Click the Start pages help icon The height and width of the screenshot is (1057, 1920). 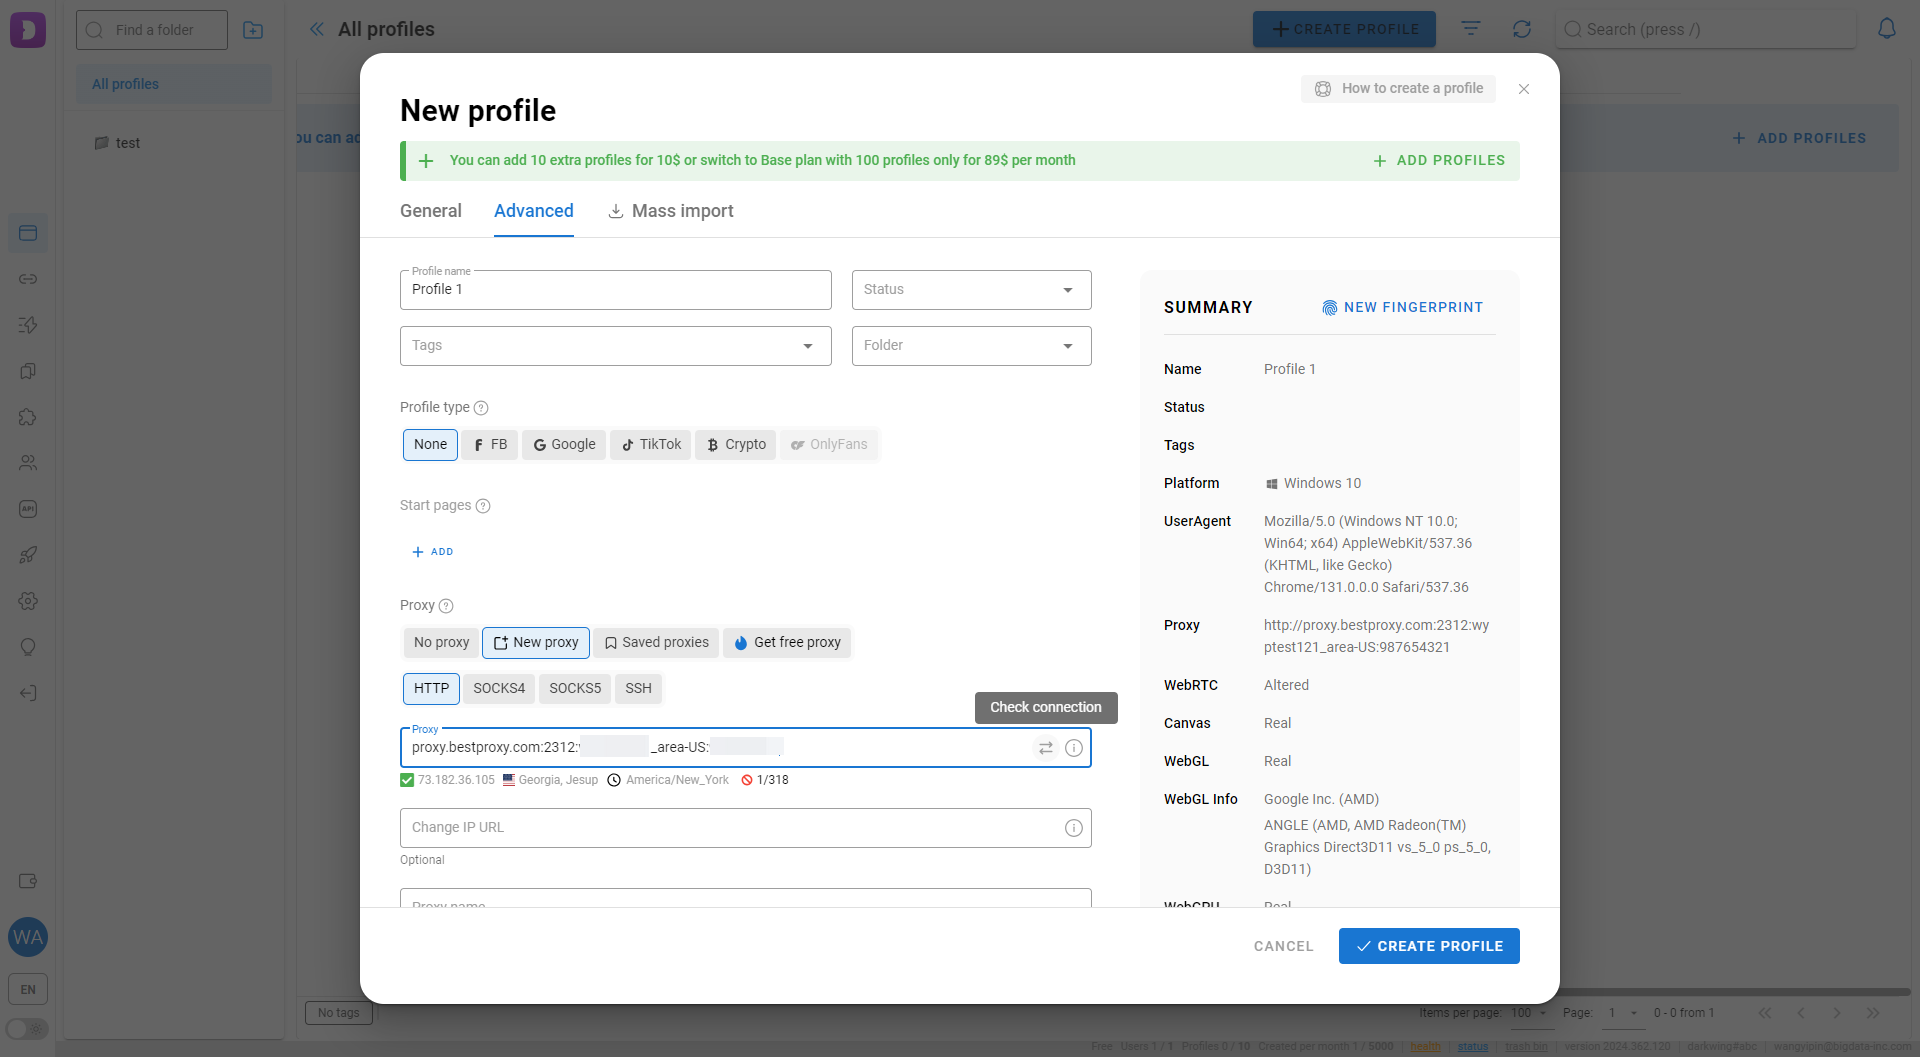pos(483,506)
